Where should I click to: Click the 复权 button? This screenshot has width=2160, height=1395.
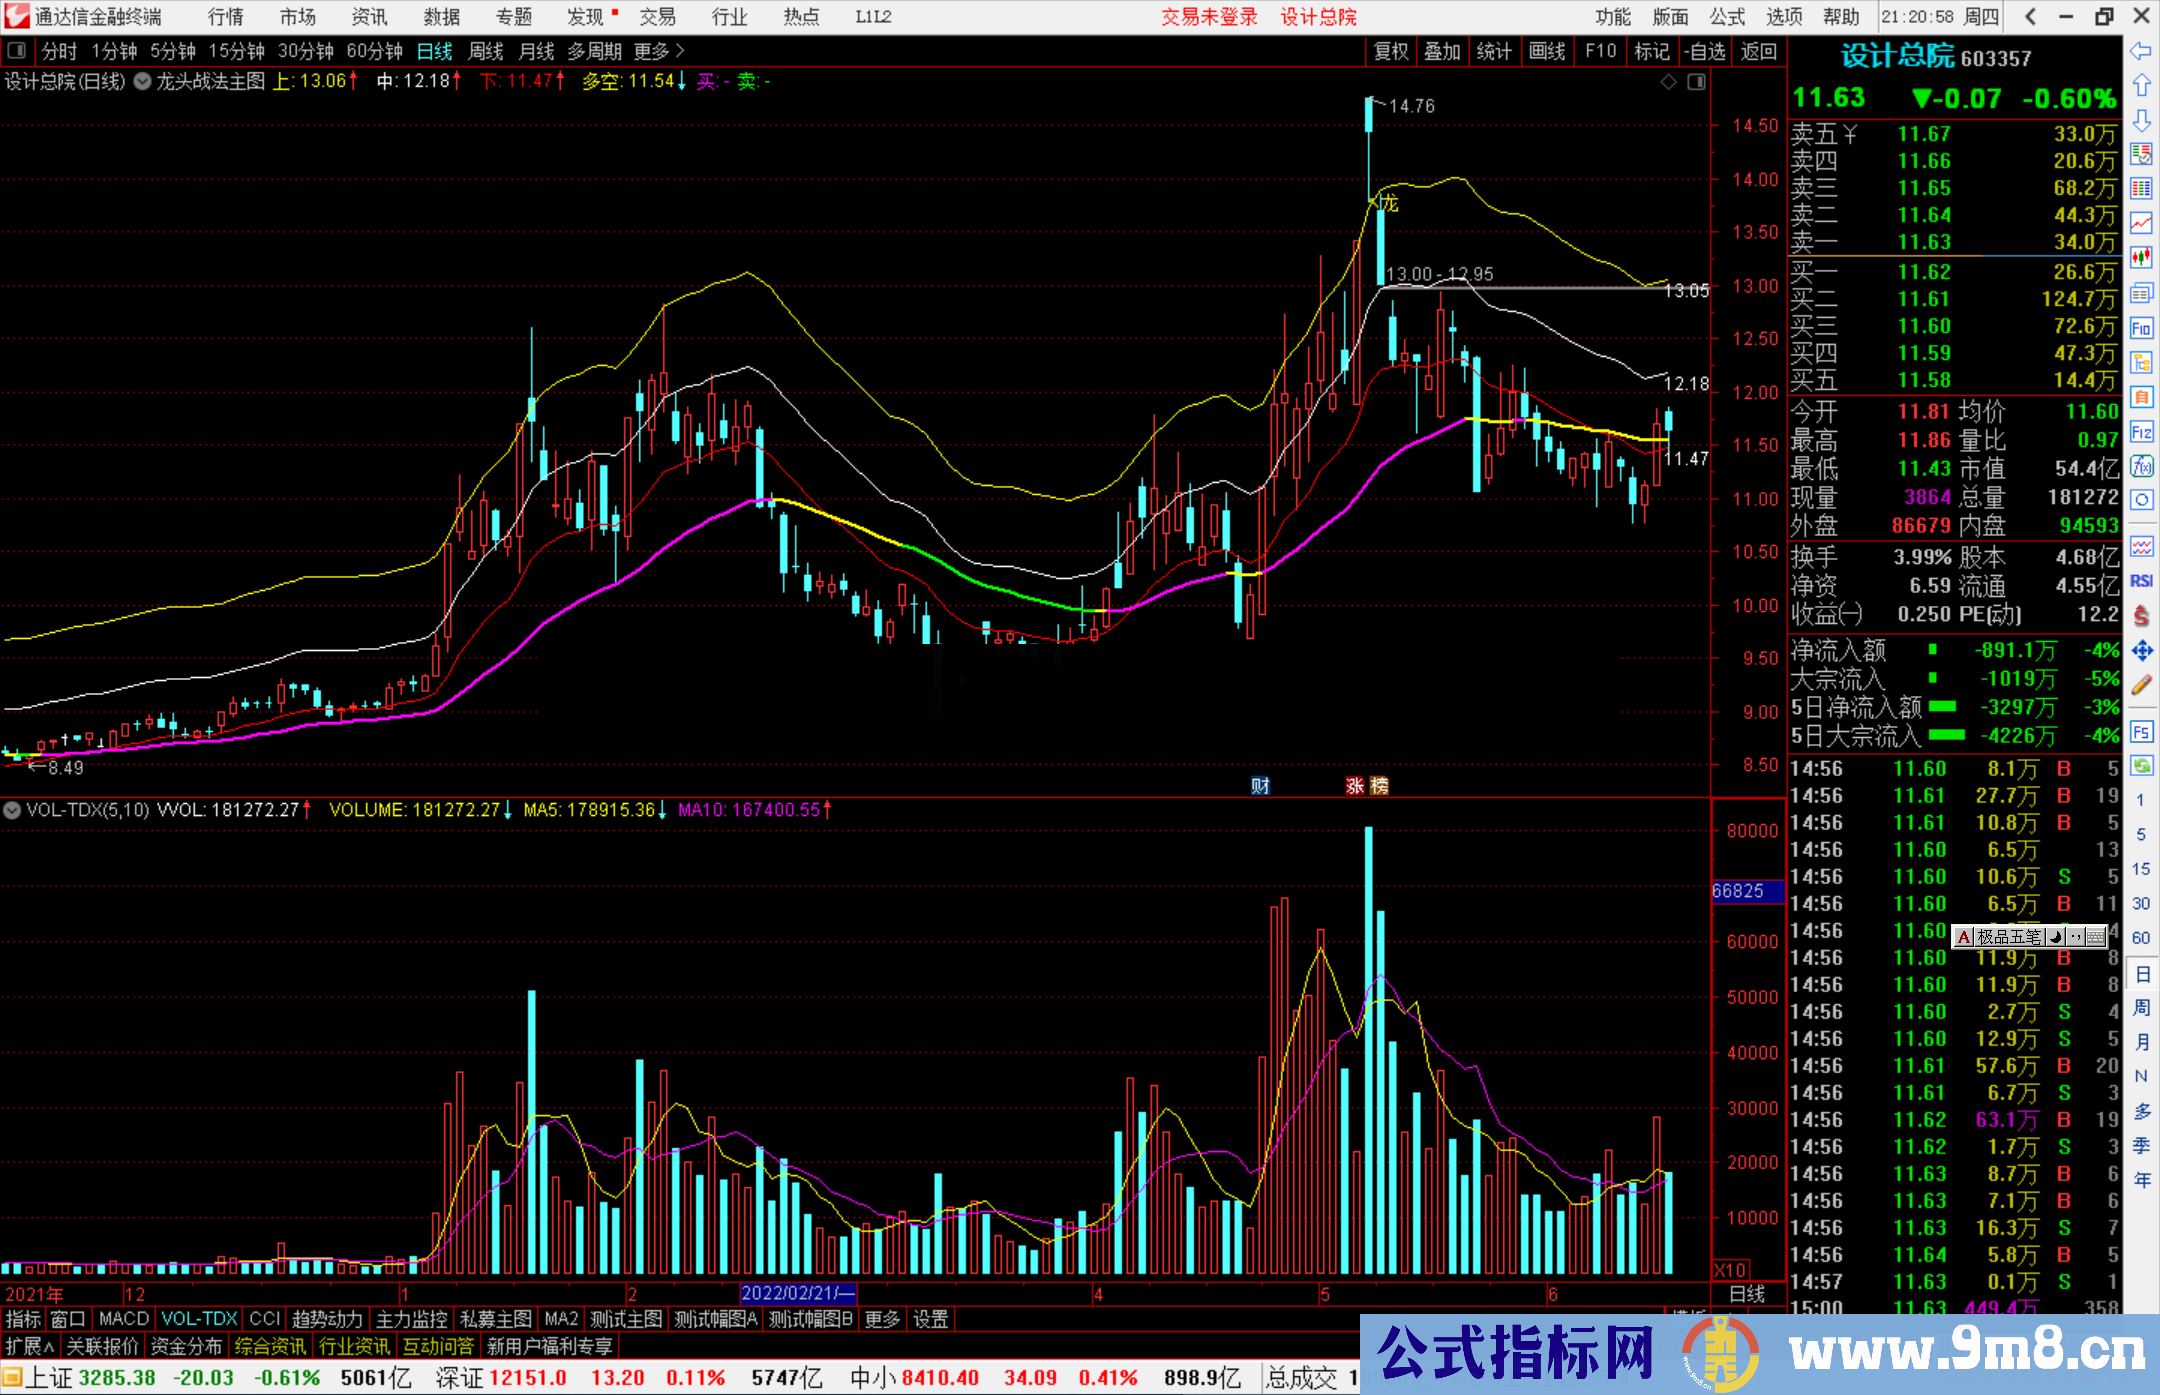click(1391, 51)
